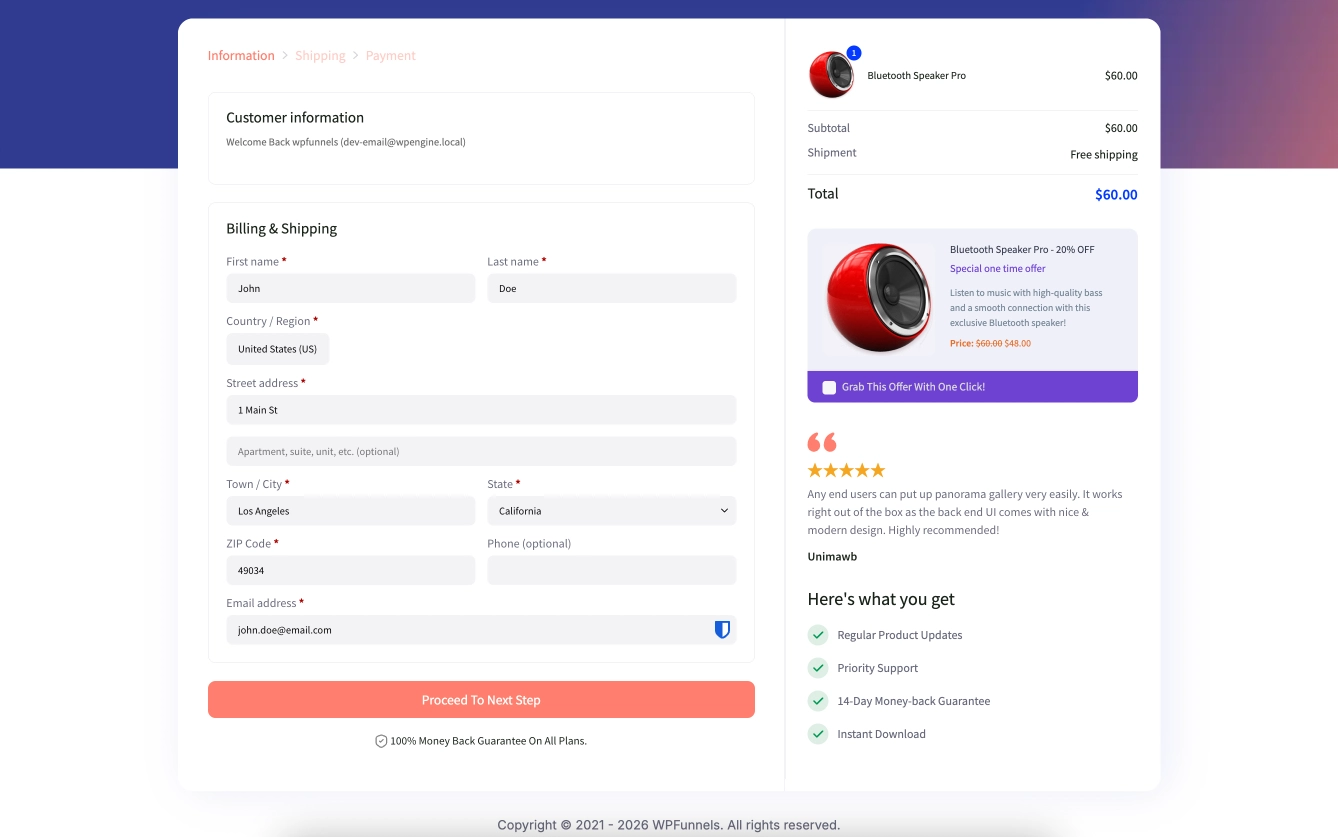Click the checkmark beside 14-Day Money-back Guarantee

[x=818, y=701]
